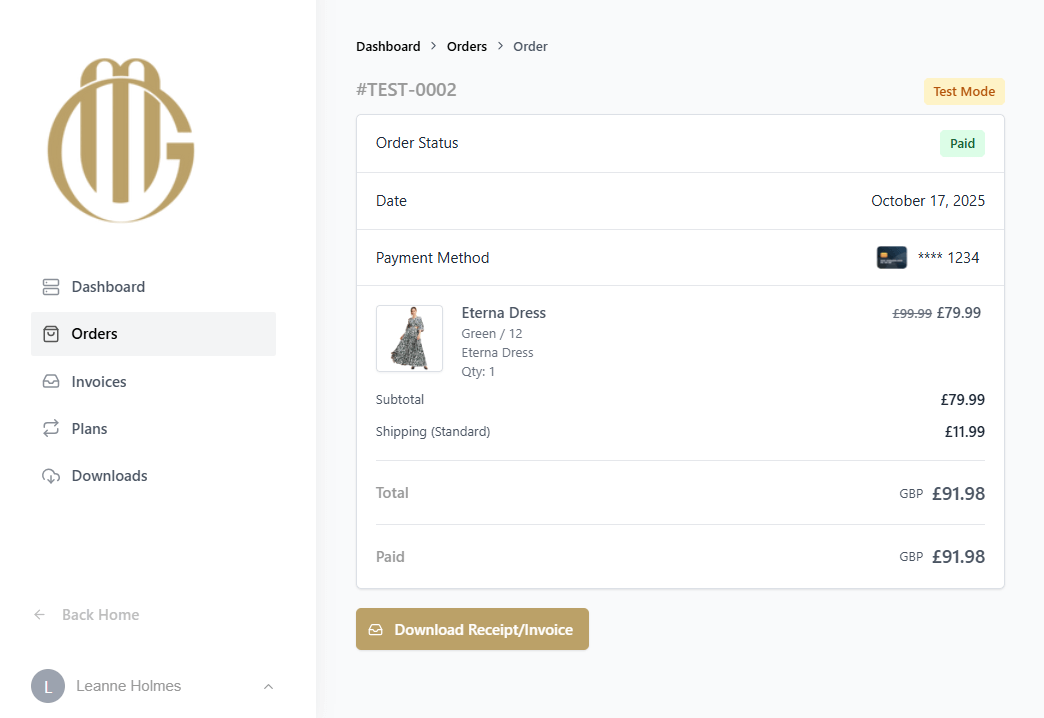The height and width of the screenshot is (718, 1044).
Task: Click the Leanne Holmes avatar circle
Action: [48, 686]
